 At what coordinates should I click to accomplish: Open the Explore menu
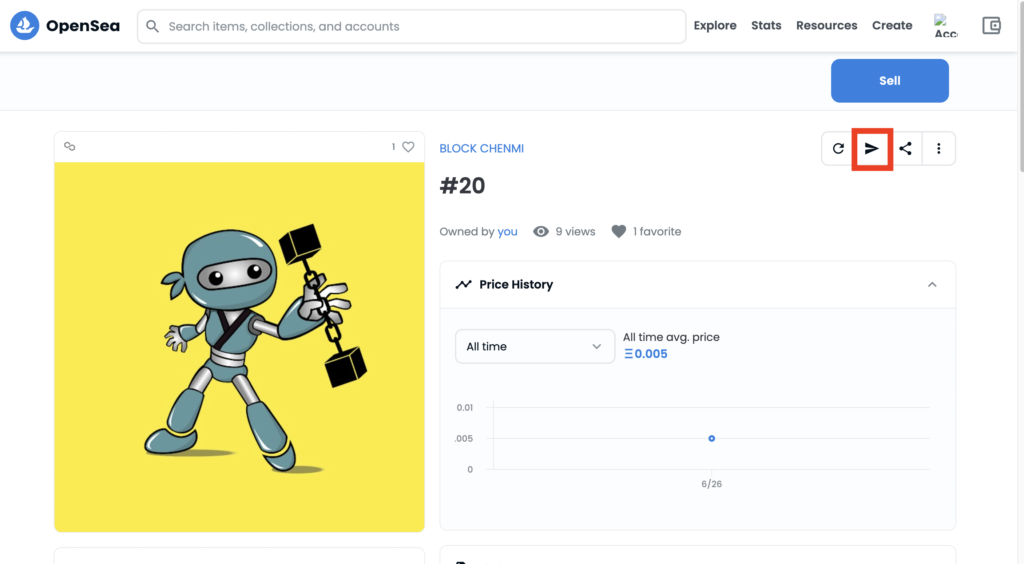click(x=714, y=25)
